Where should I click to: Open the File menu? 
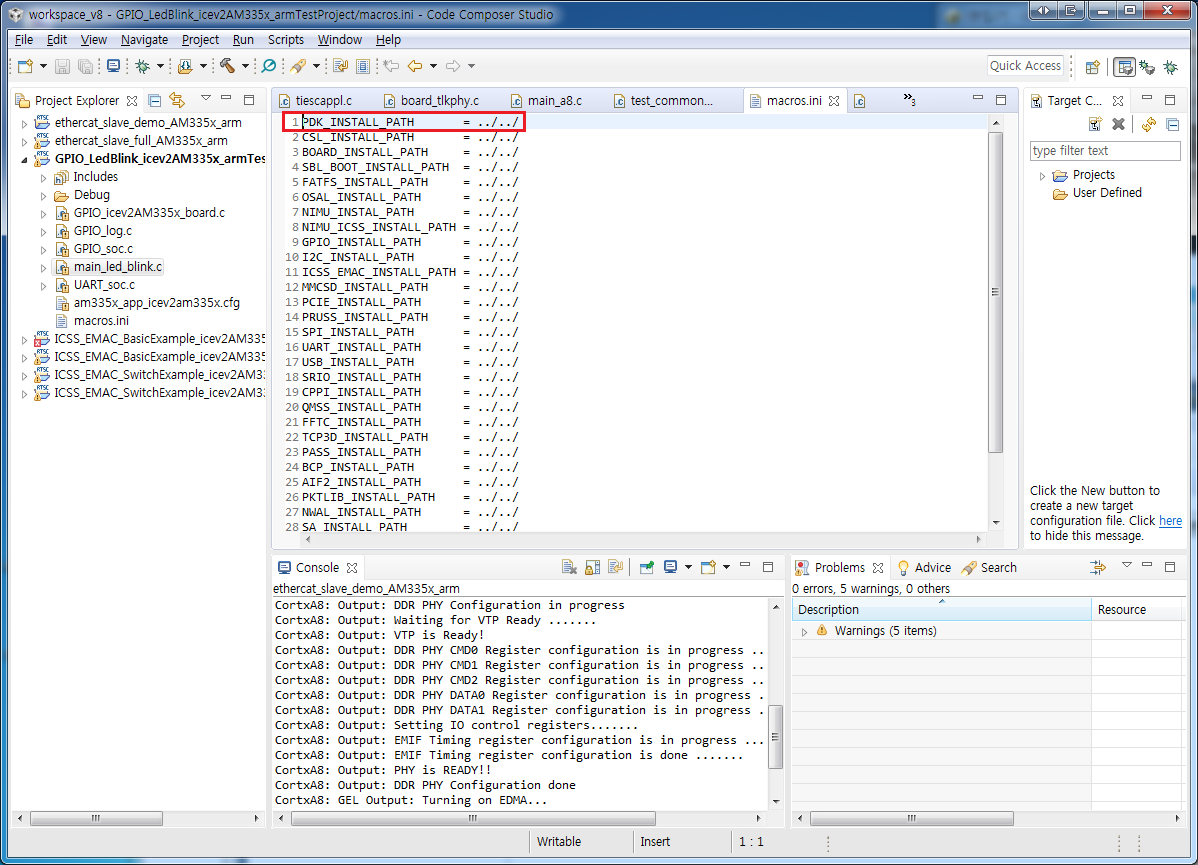[24, 40]
